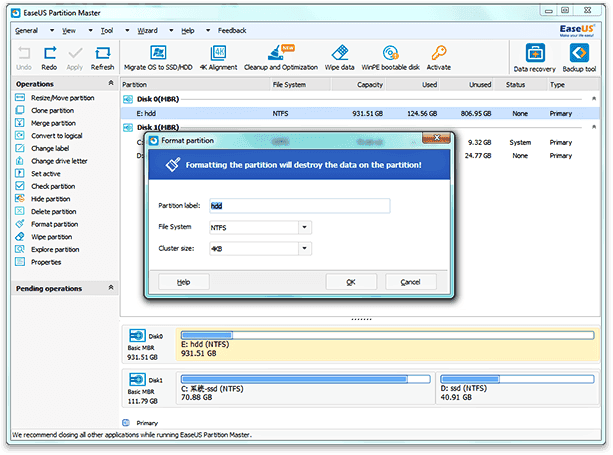This screenshot has width=613, height=455.
Task: Click Wipe partition operation
Action: [43, 236]
